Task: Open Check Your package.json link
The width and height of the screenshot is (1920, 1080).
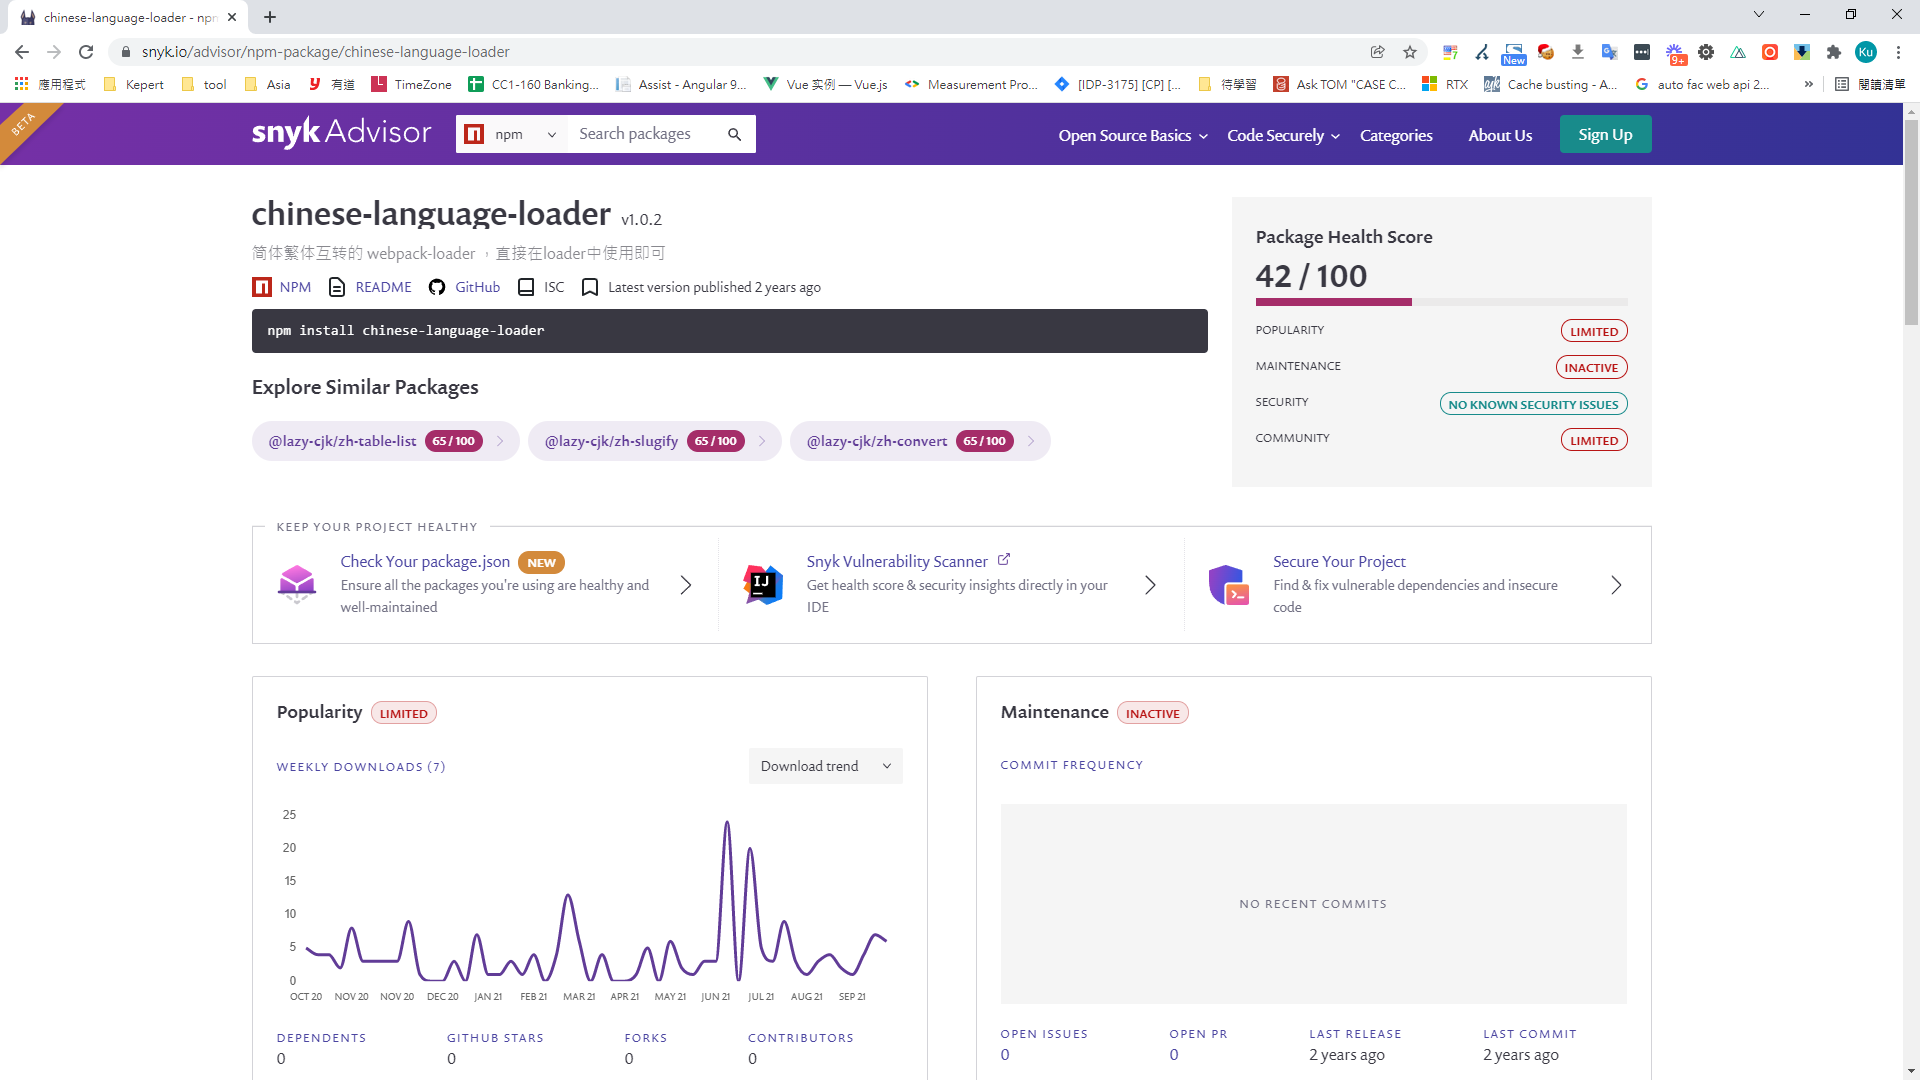Action: pos(425,561)
